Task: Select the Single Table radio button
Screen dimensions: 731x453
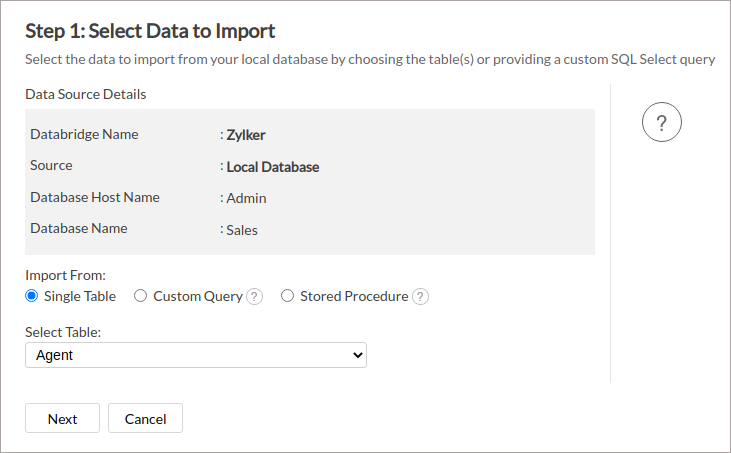Action: click(32, 296)
